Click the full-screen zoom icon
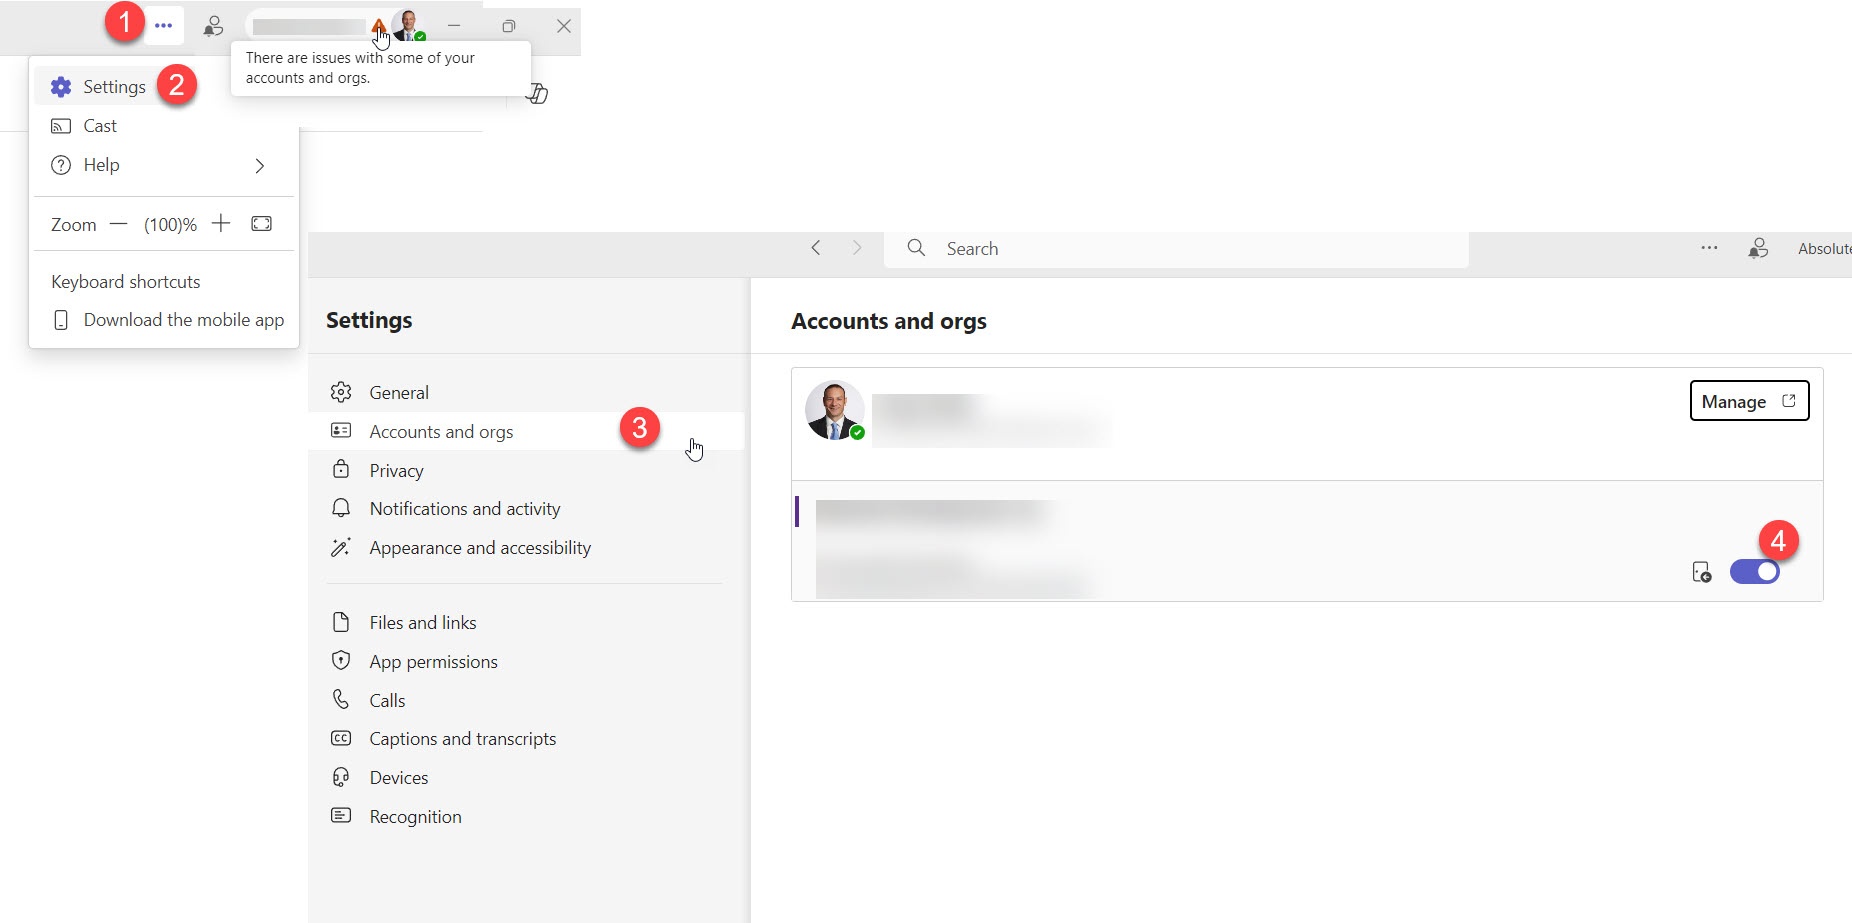This screenshot has width=1852, height=923. (x=261, y=223)
